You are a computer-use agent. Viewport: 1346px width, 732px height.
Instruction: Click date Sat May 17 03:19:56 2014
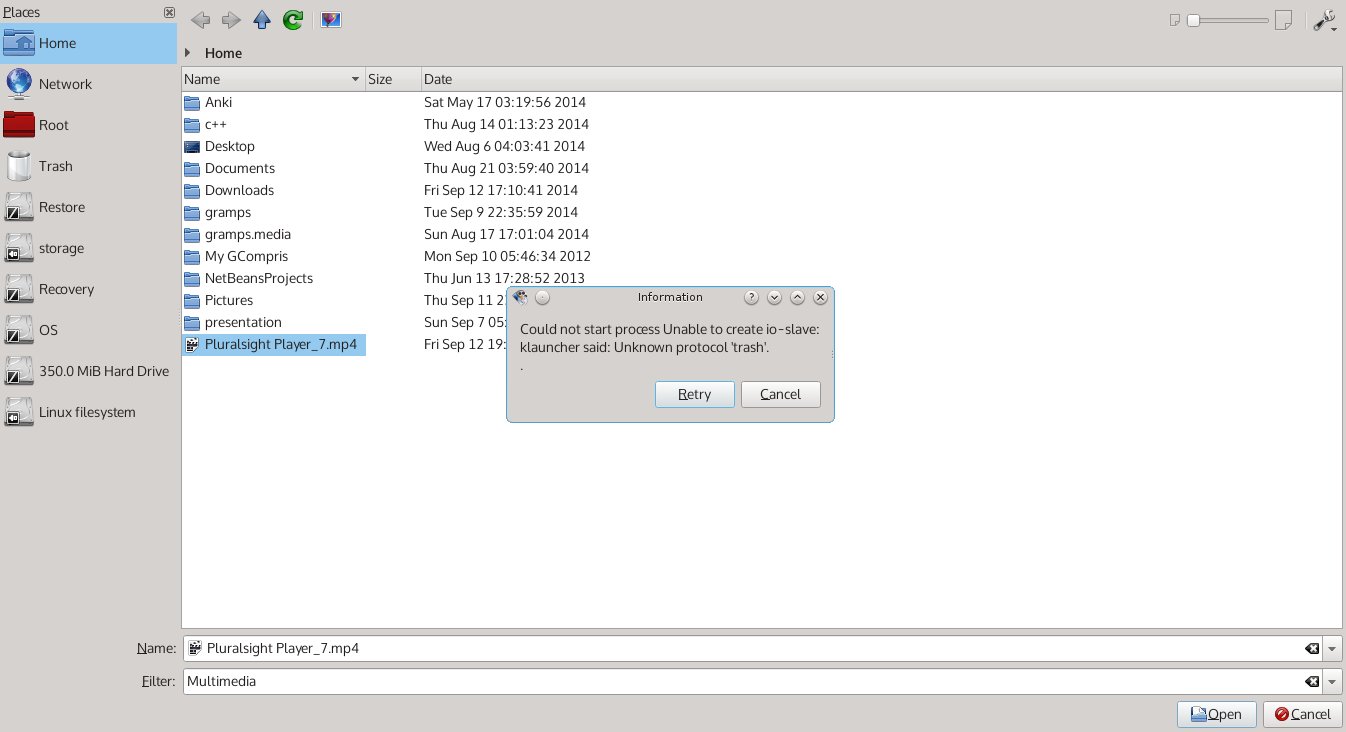tap(505, 102)
